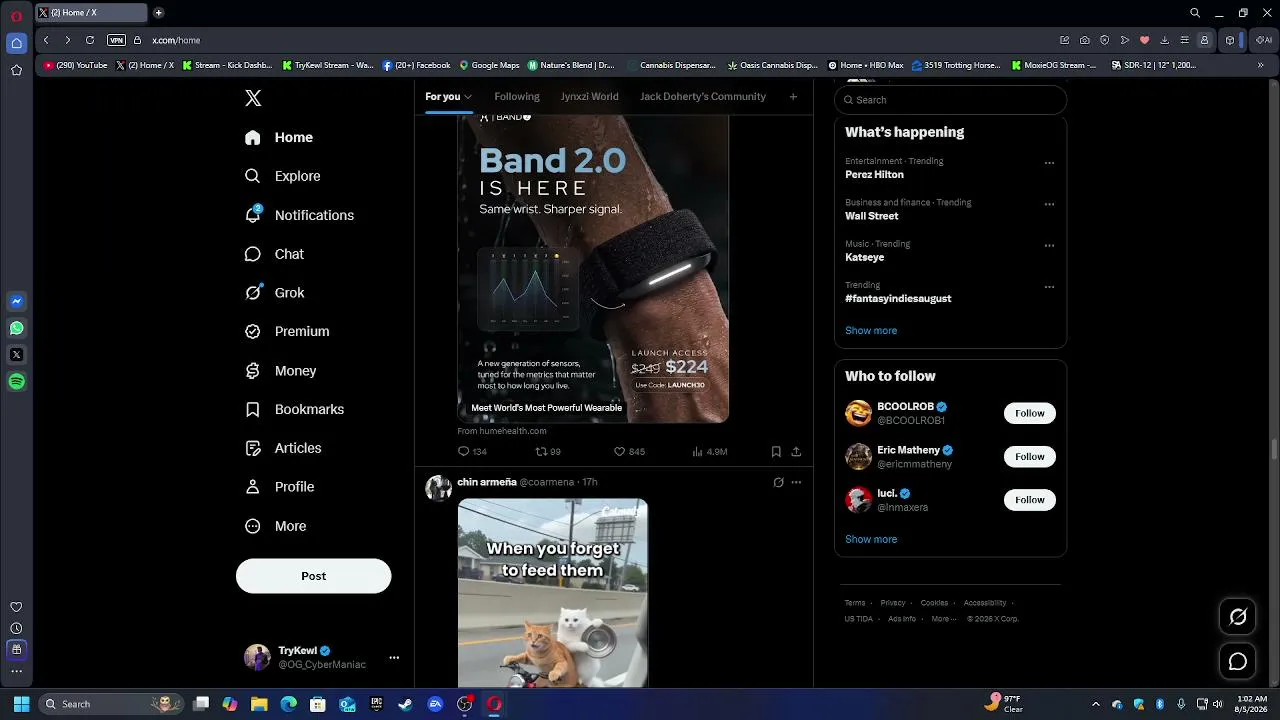The width and height of the screenshot is (1280, 720).
Task: Click the Post button
Action: point(313,576)
